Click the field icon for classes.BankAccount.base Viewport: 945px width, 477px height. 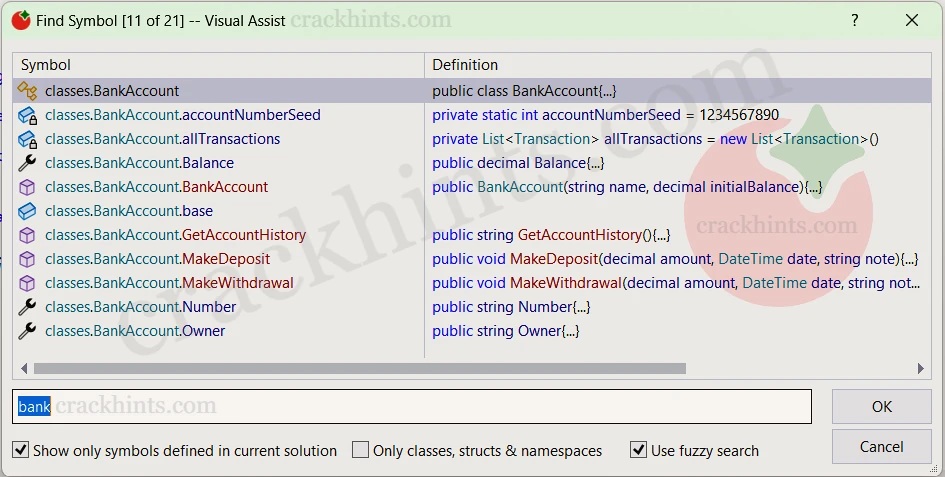[x=27, y=211]
